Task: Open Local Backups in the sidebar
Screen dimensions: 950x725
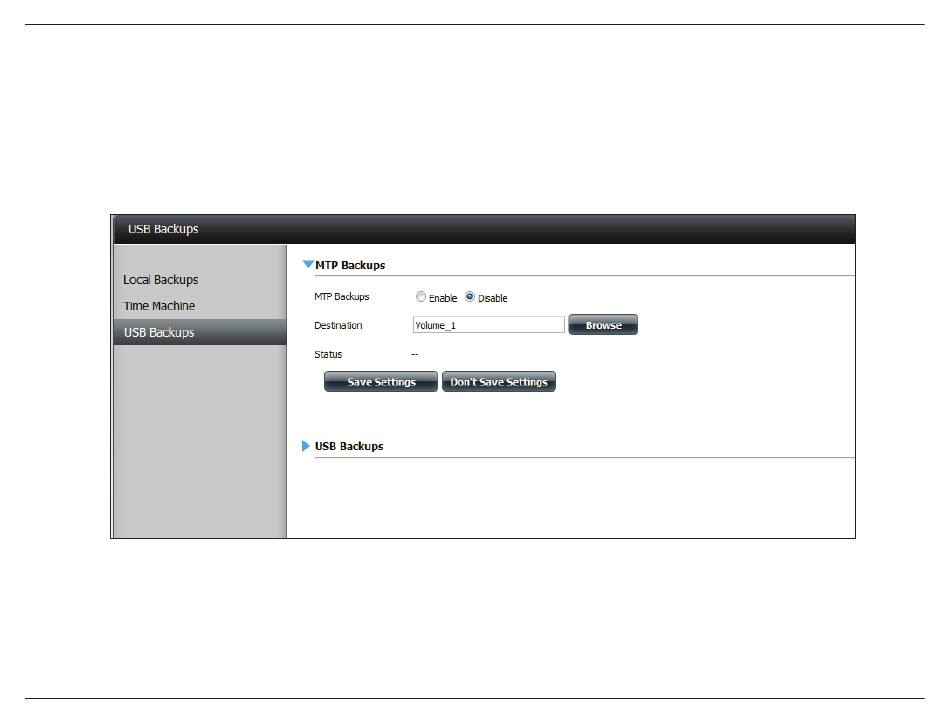Action: [161, 280]
